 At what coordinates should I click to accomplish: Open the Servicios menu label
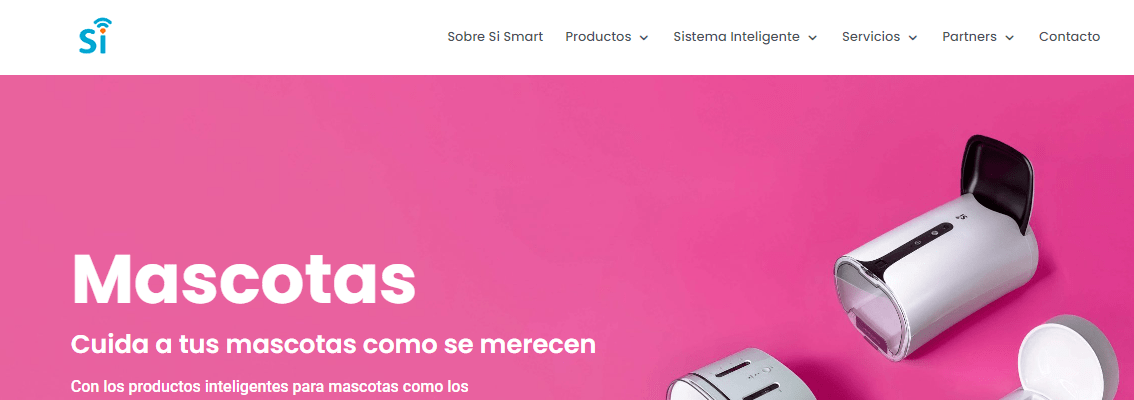[871, 37]
